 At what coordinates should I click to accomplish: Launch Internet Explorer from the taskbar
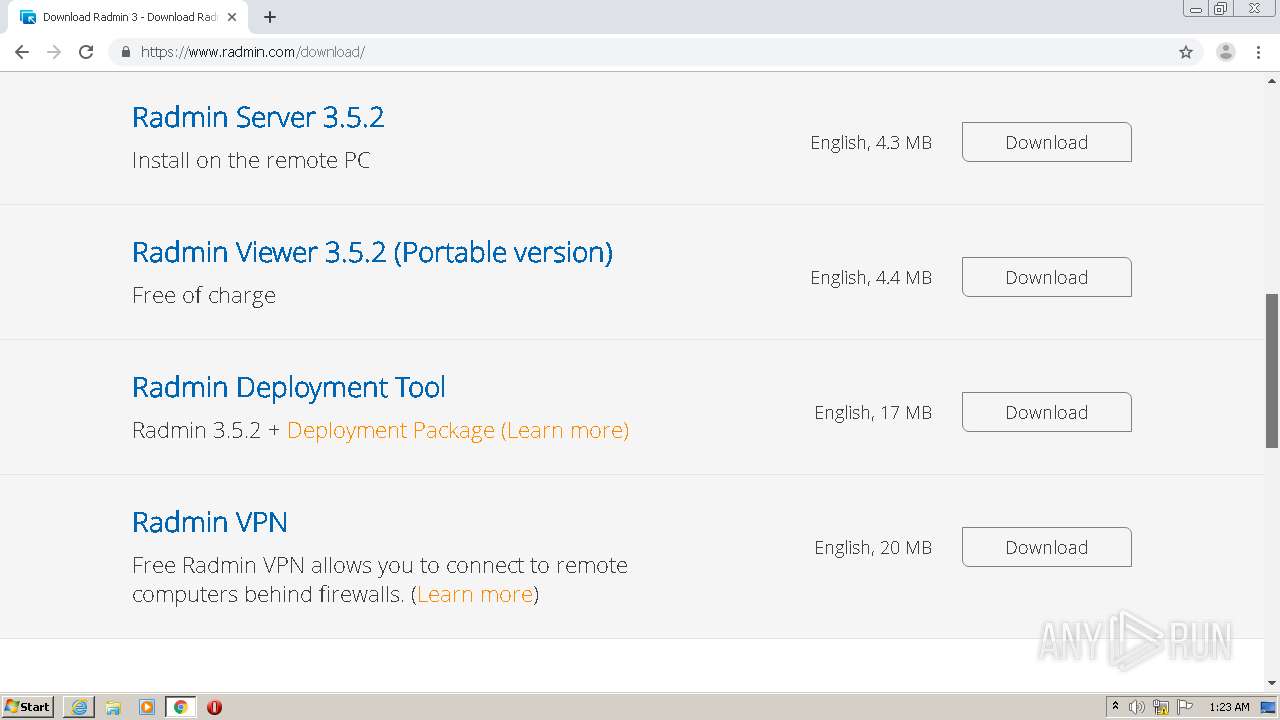pos(79,707)
